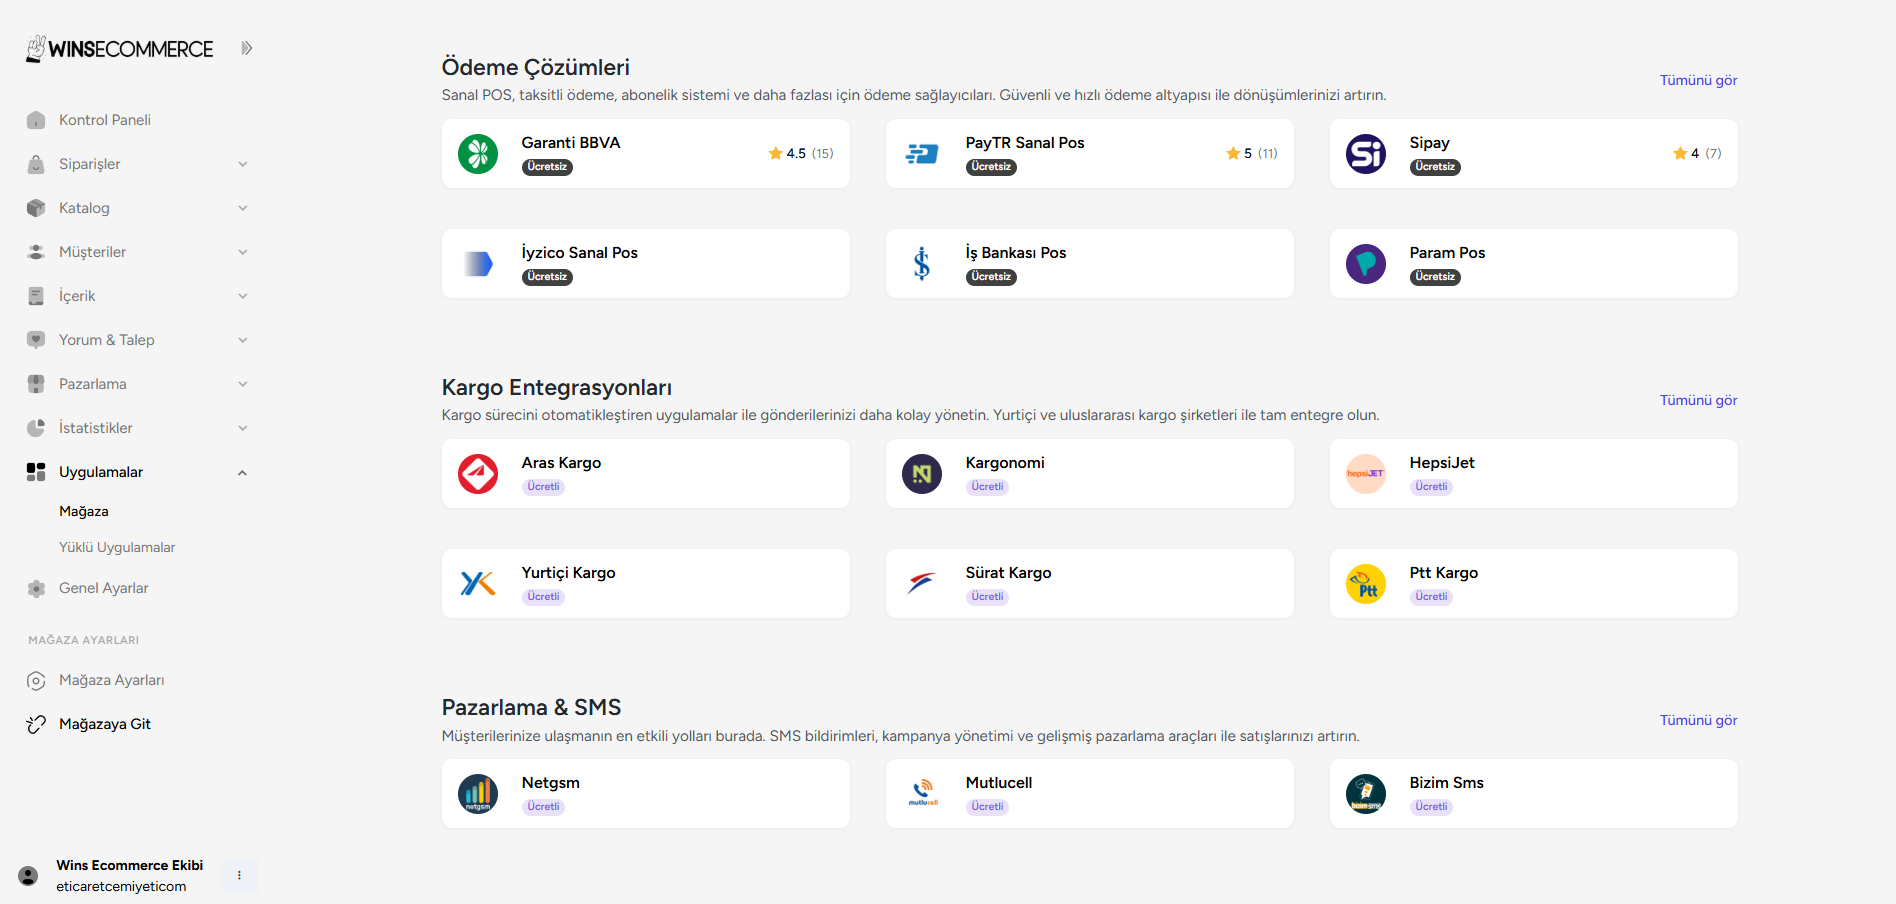Click the Sürat Kargo logo
Screen dimensions: 1896x904
922,584
